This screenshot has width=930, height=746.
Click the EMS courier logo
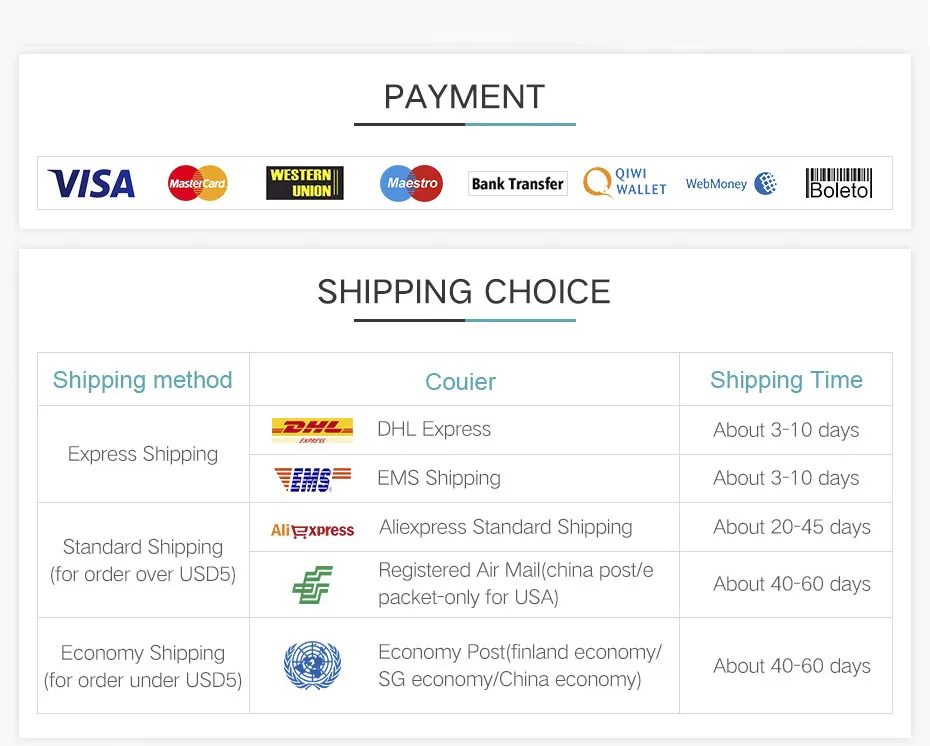(x=312, y=479)
